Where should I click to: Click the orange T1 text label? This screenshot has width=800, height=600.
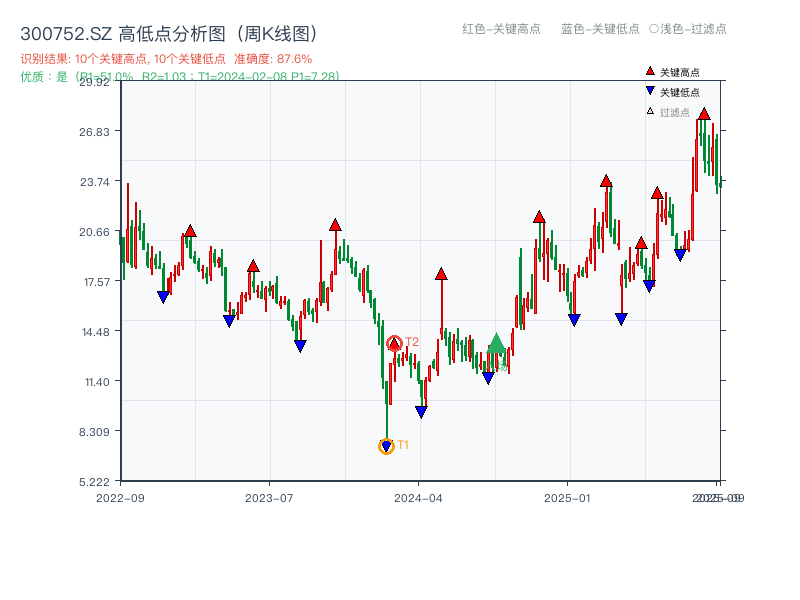pos(403,445)
